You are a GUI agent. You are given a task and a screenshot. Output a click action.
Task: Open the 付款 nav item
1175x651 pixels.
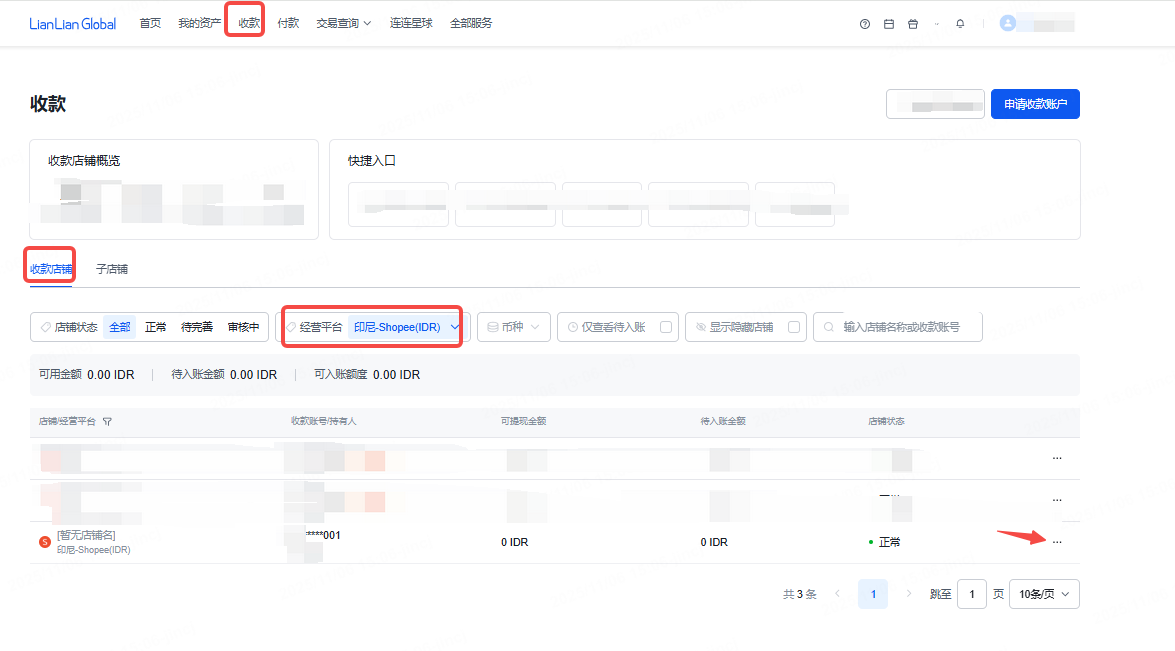(x=288, y=24)
